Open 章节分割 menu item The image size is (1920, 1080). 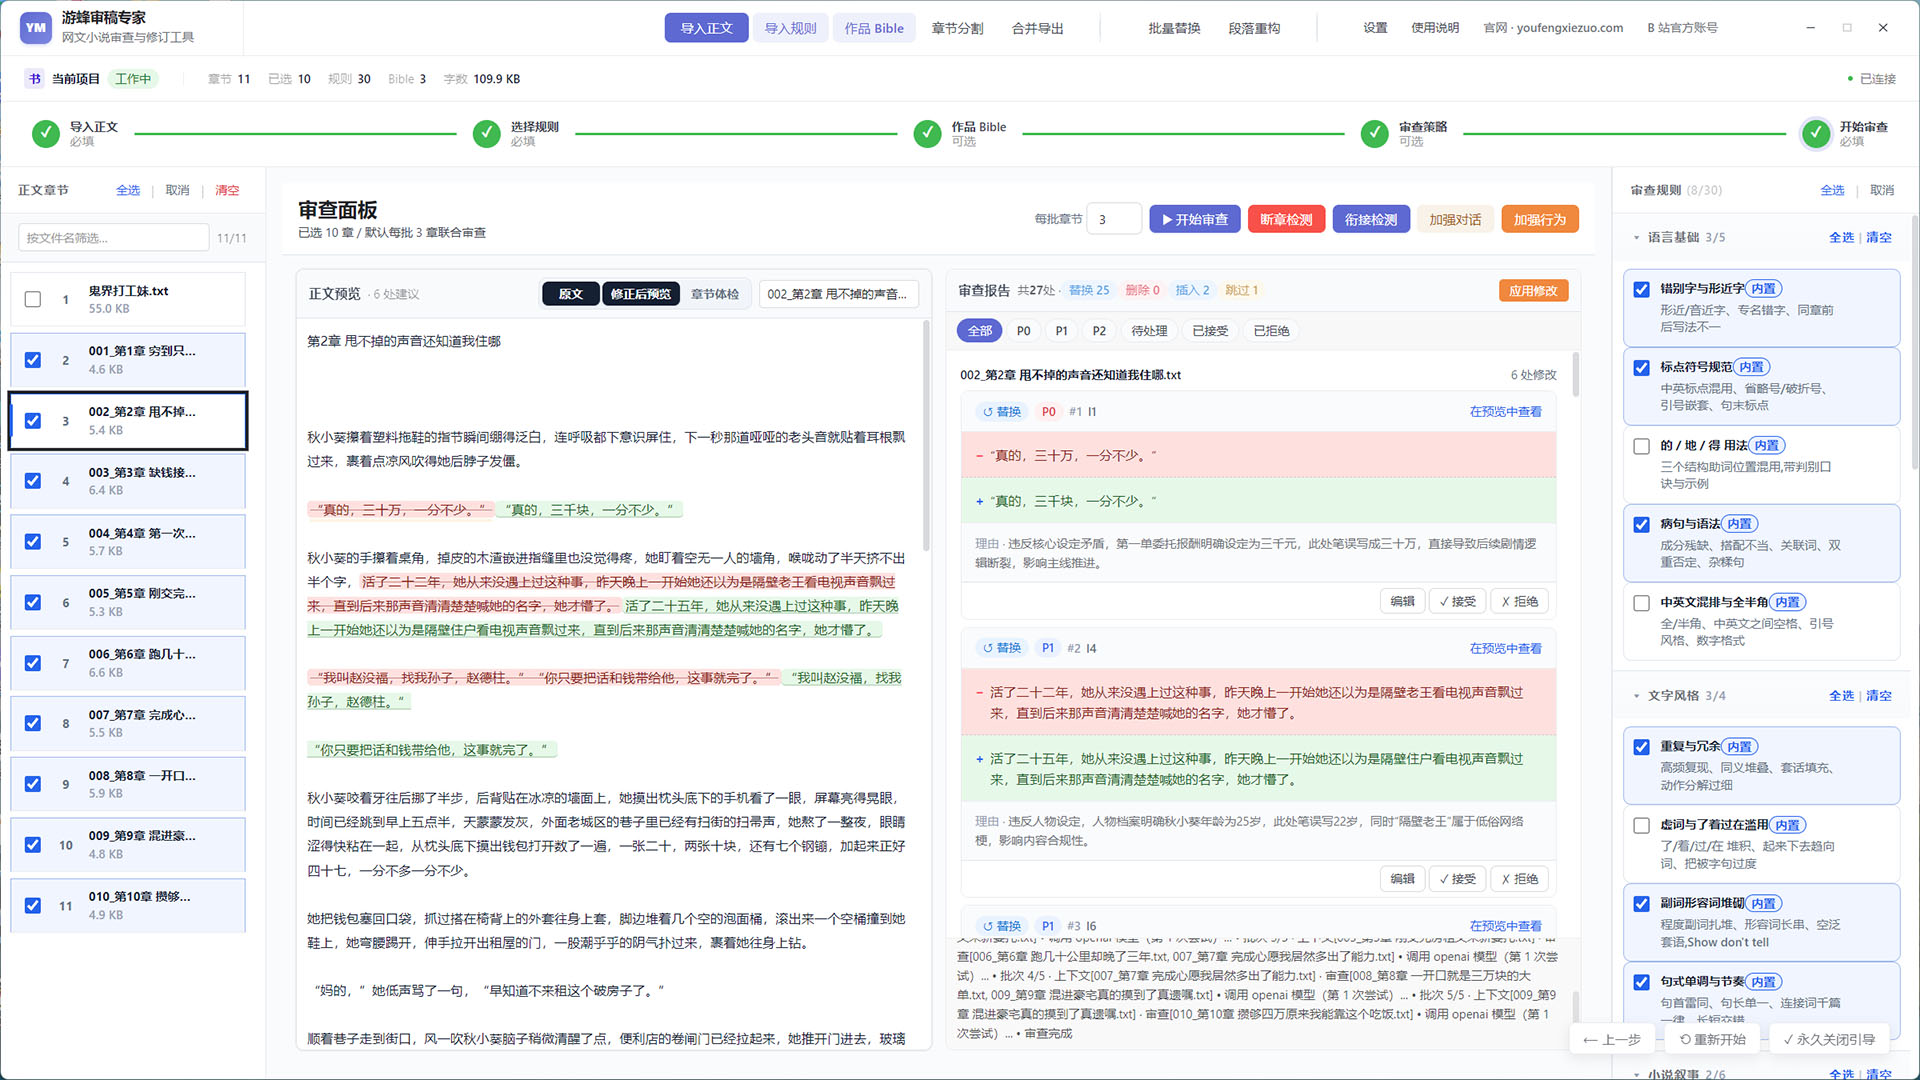point(957,28)
